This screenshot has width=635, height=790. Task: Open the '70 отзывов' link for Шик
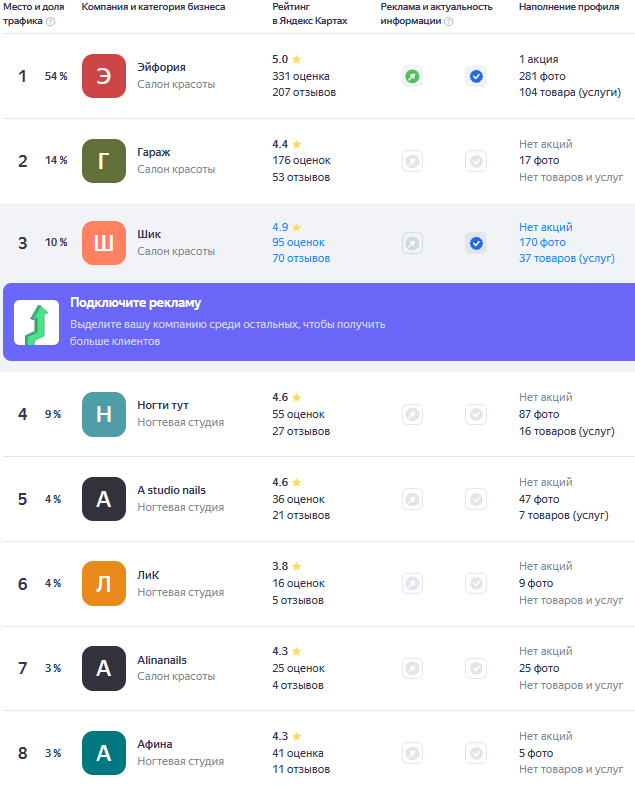(x=301, y=258)
